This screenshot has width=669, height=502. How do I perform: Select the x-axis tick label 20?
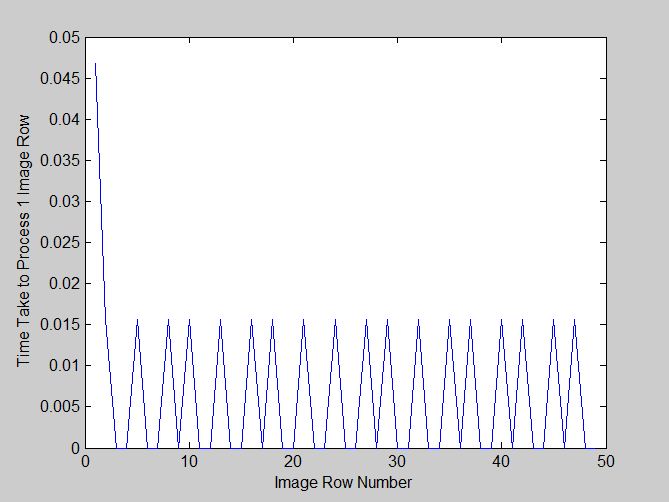coord(293,461)
